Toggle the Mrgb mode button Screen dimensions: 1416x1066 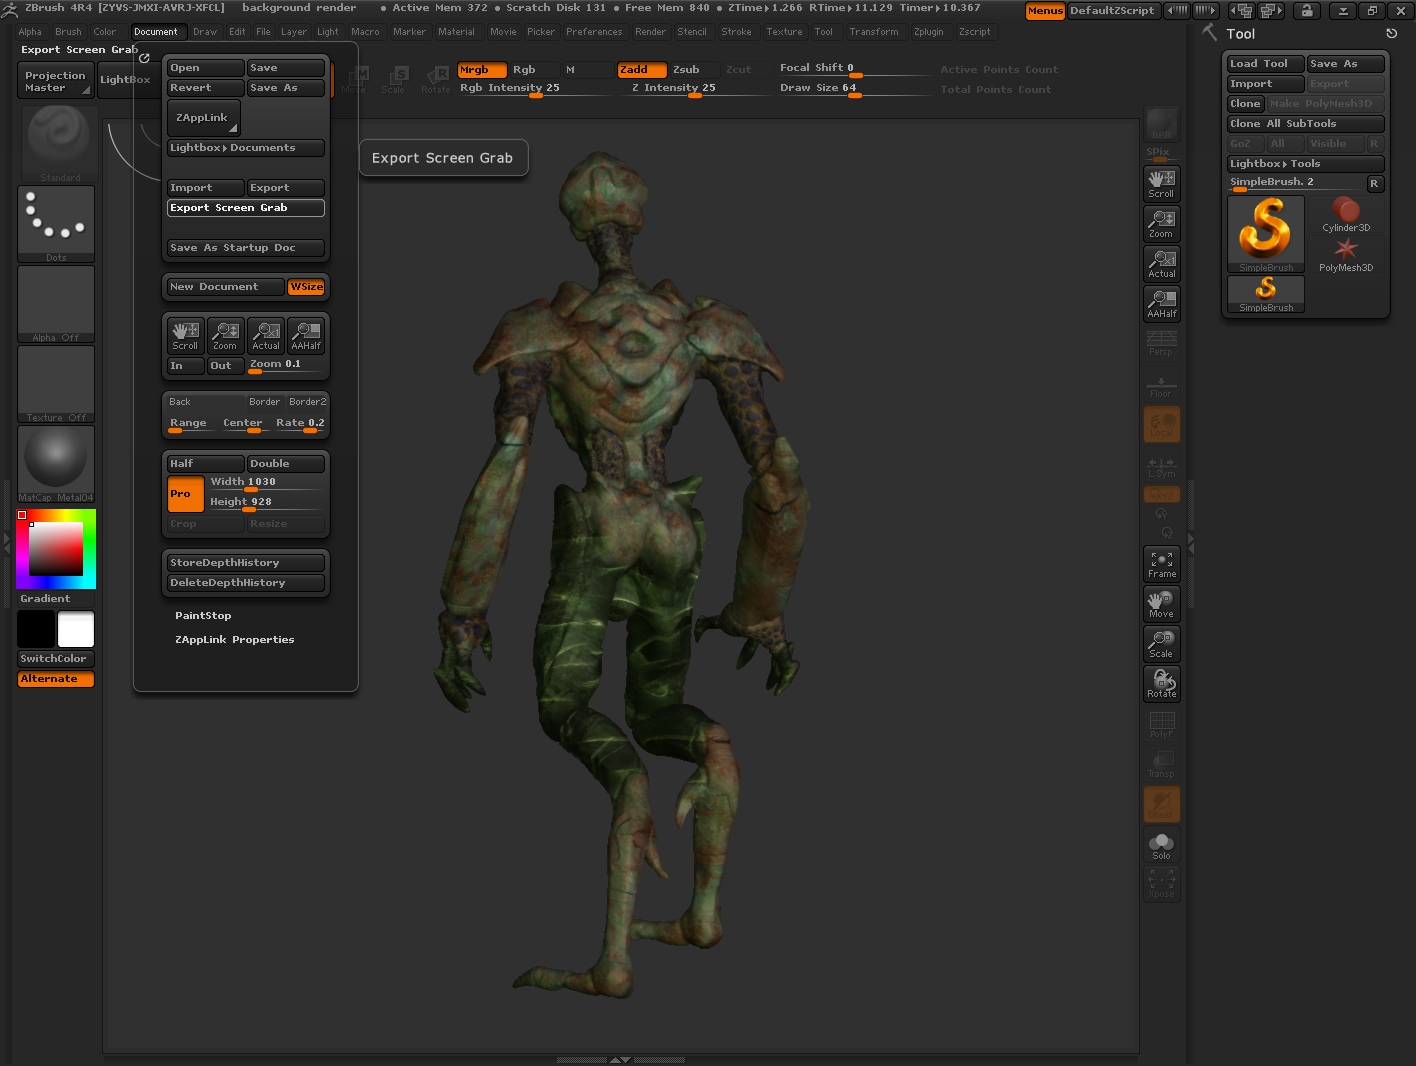(482, 70)
